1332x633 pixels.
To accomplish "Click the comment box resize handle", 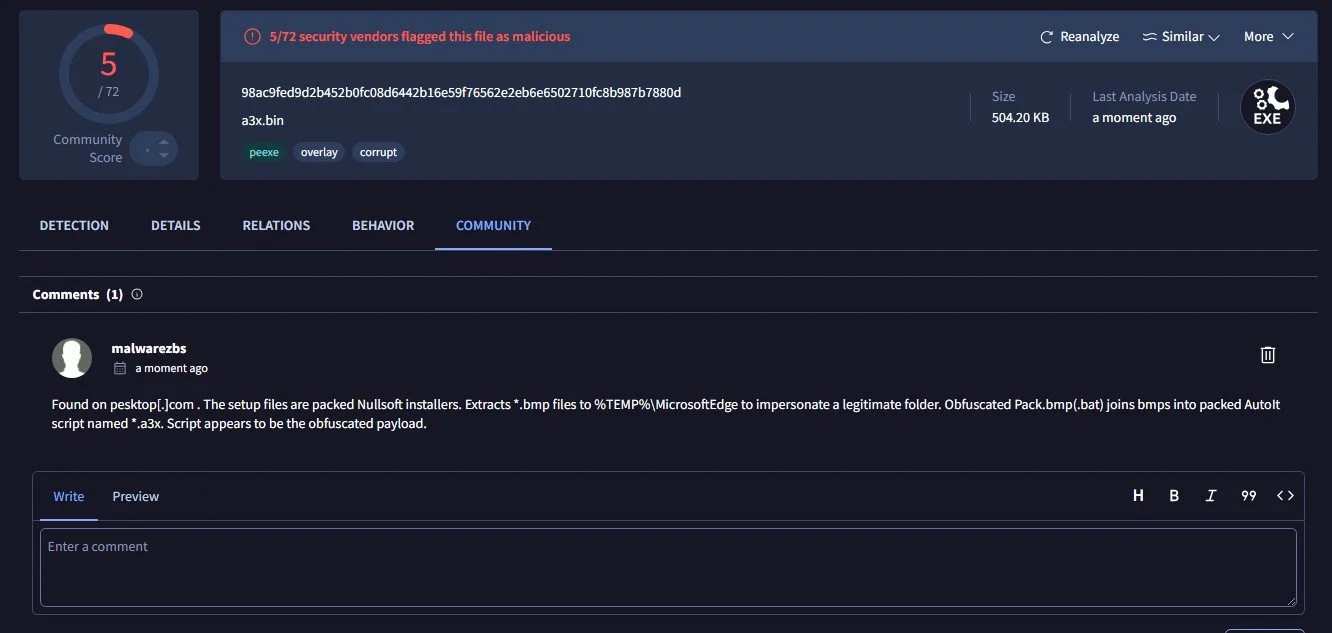I will point(1290,600).
